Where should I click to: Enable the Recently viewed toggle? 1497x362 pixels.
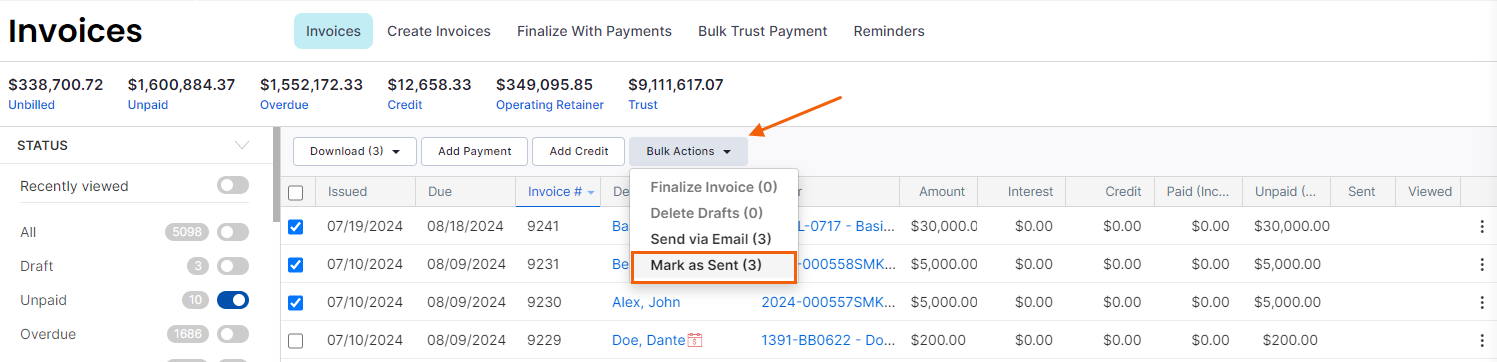(233, 186)
